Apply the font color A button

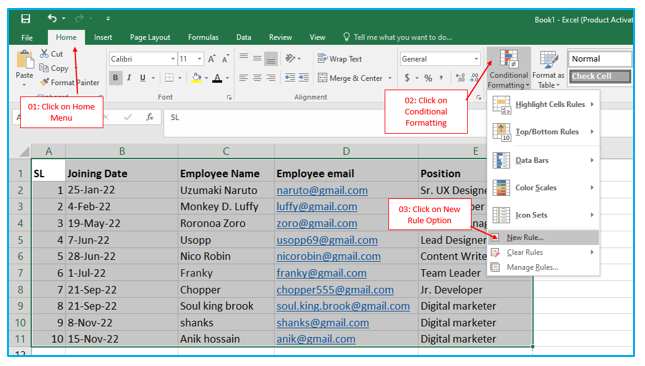(x=218, y=78)
